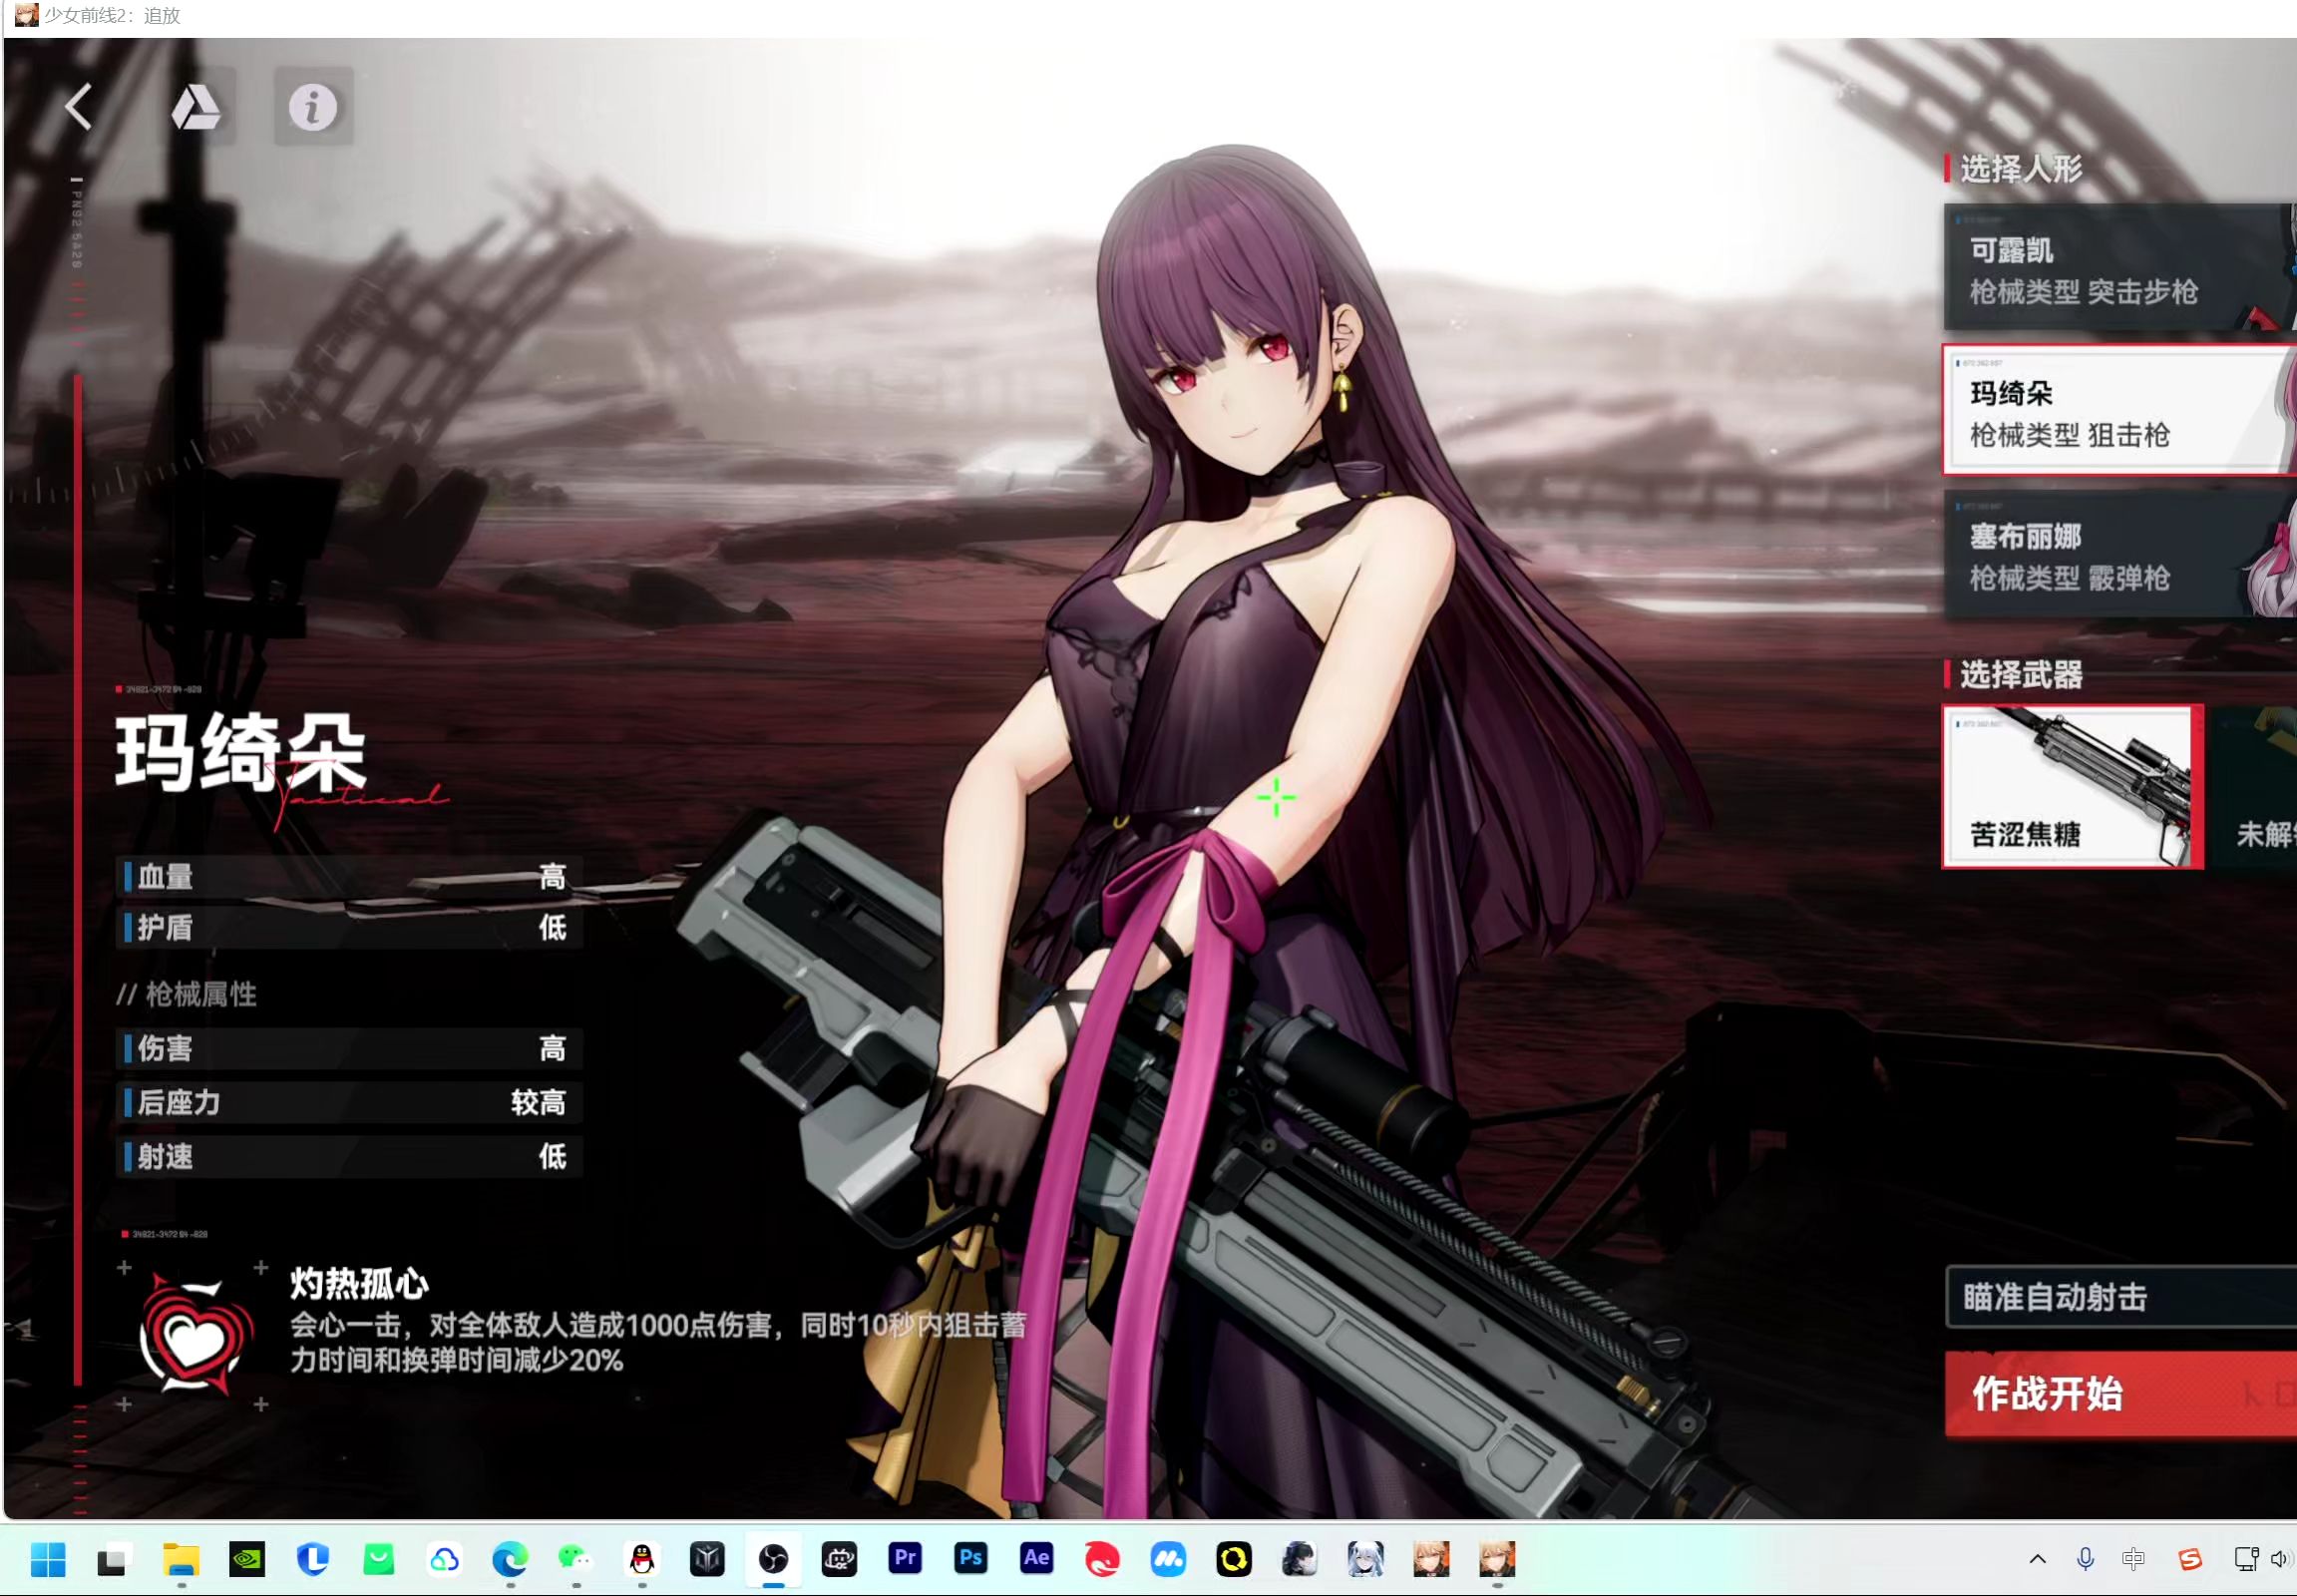
Task: Click the triangle home logo icon
Action: click(196, 107)
